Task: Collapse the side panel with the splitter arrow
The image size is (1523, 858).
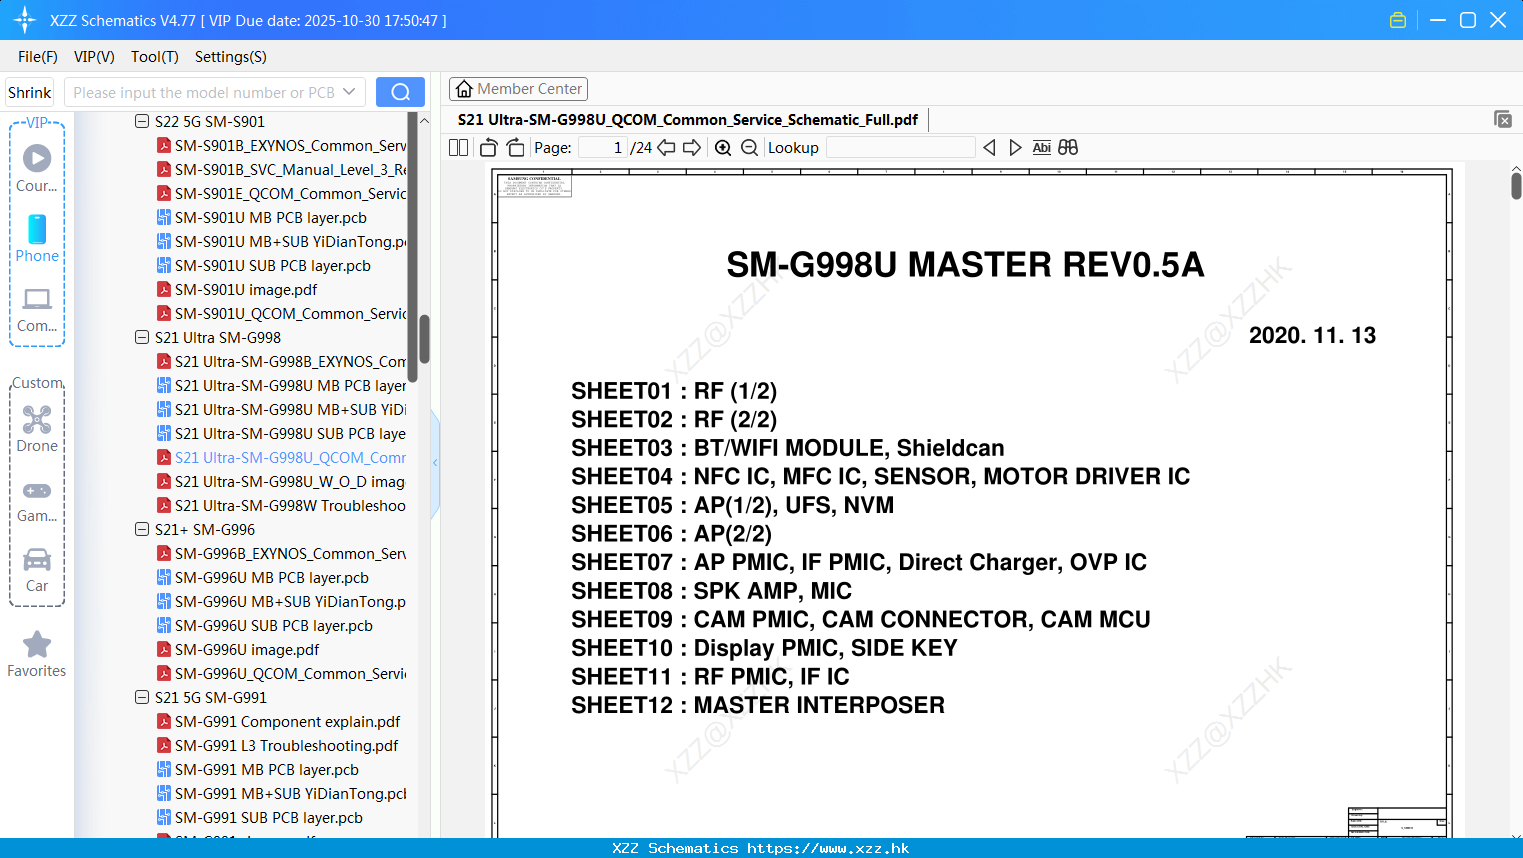Action: pos(435,463)
